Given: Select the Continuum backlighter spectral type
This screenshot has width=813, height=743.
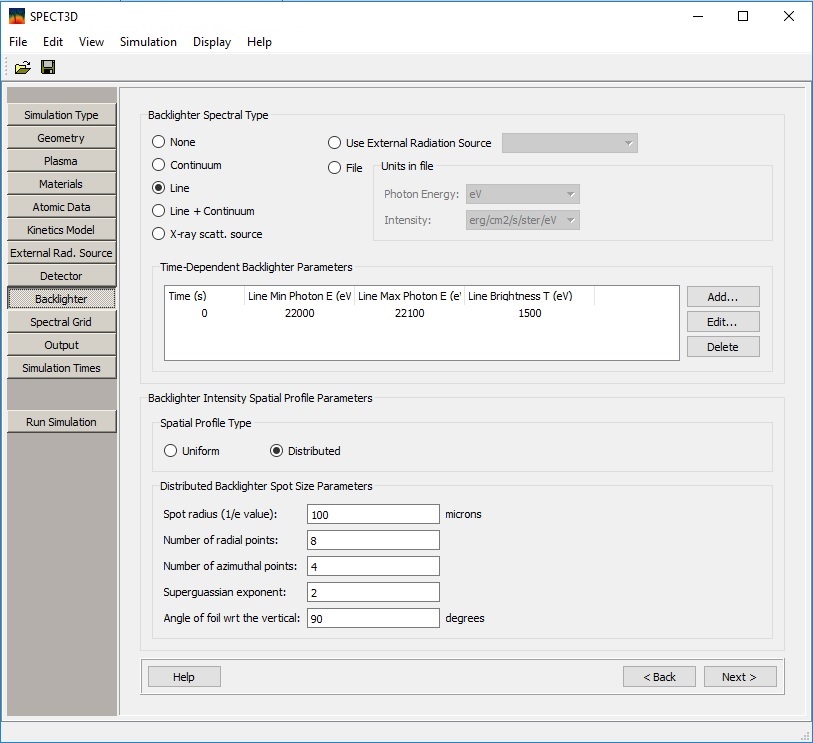Looking at the screenshot, I should point(159,165).
